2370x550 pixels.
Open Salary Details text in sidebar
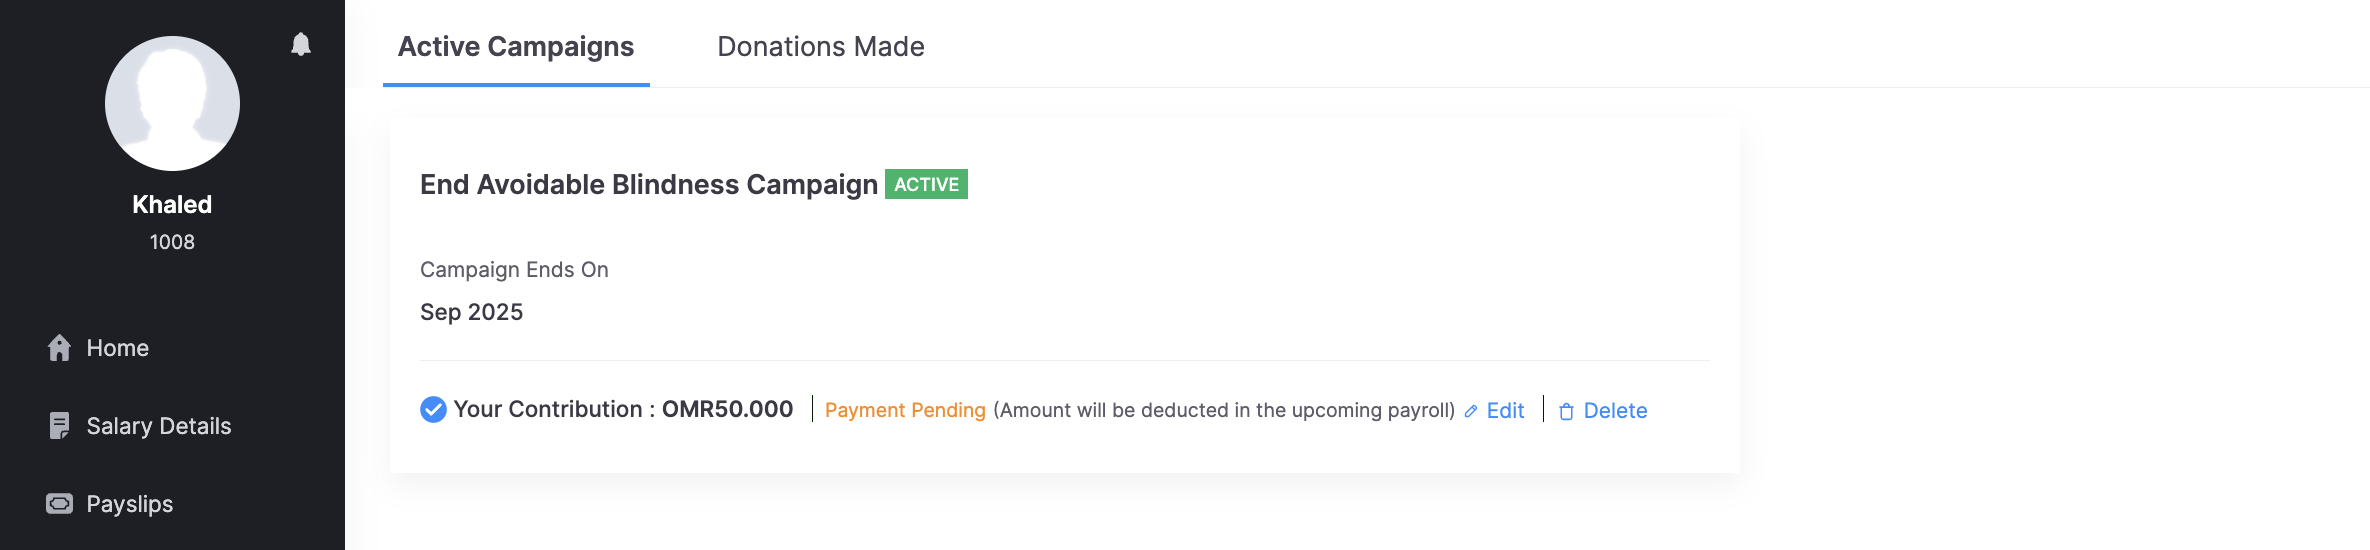tap(159, 426)
